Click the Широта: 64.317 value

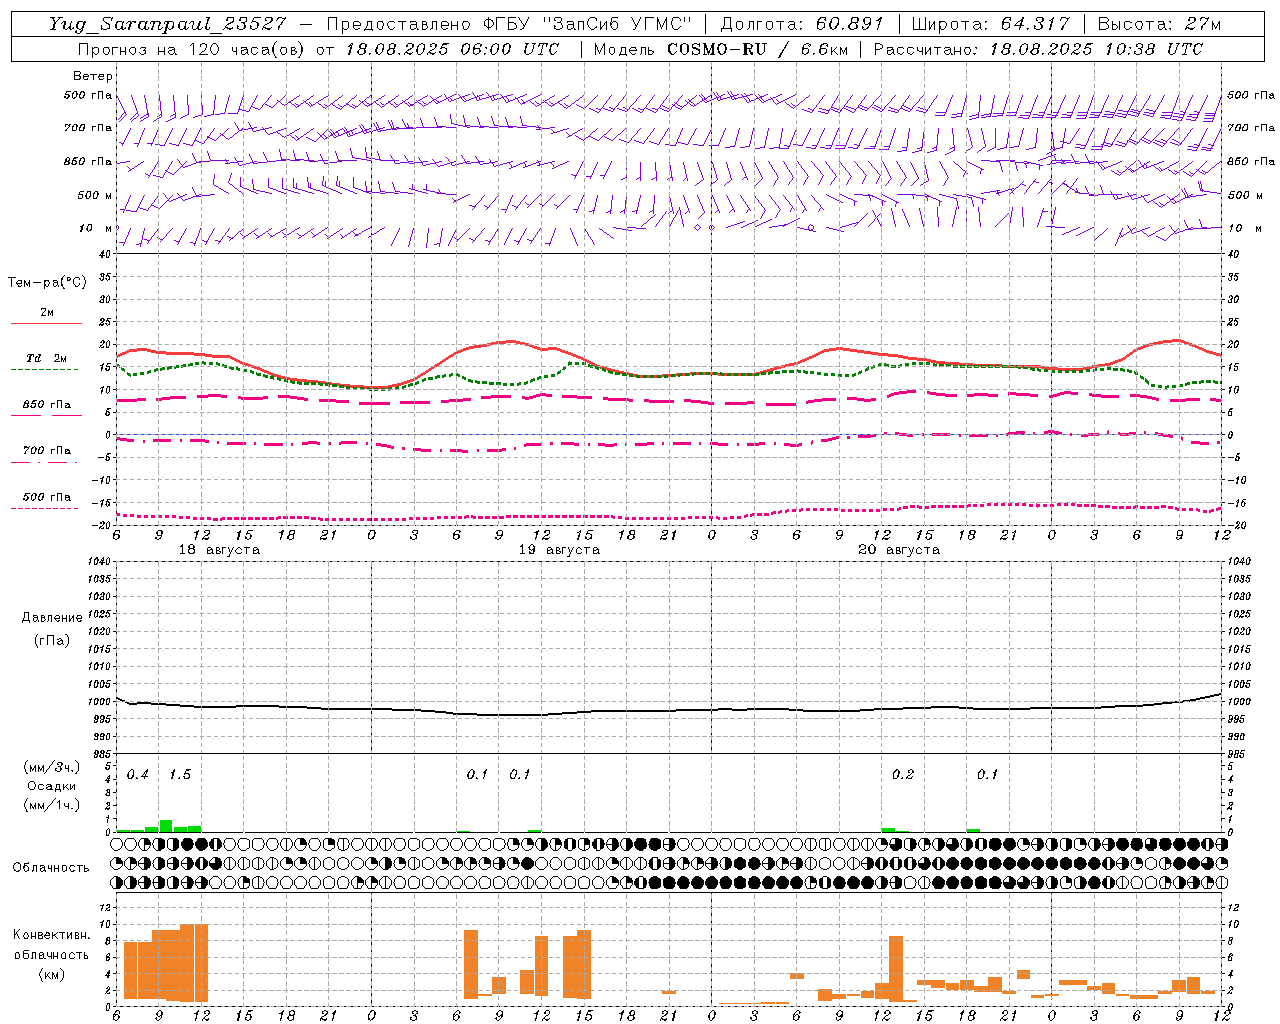coord(991,24)
